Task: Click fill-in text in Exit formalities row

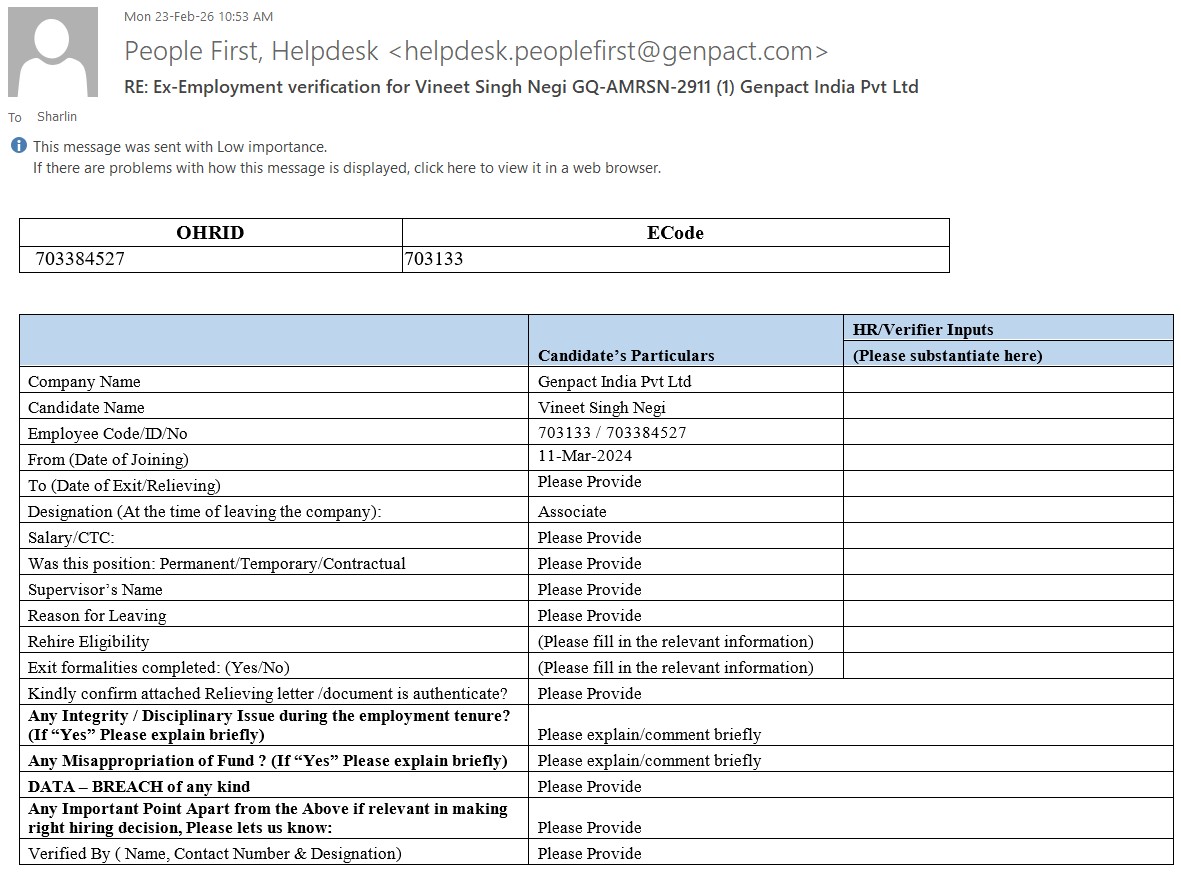Action: click(x=676, y=668)
